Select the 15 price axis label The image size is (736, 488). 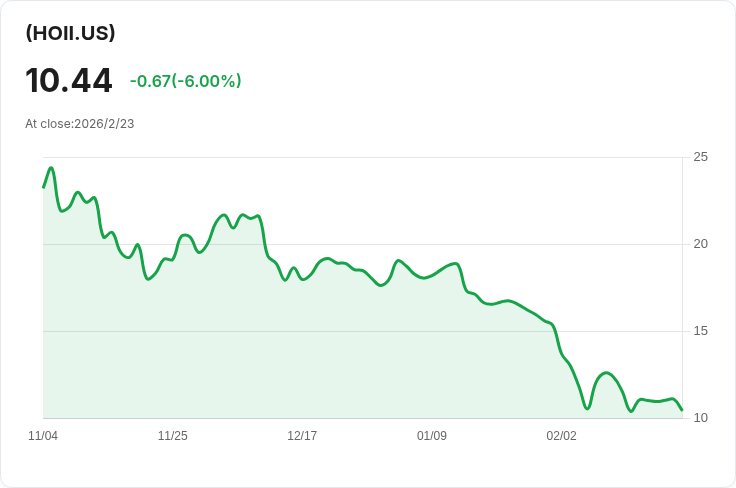(x=700, y=331)
